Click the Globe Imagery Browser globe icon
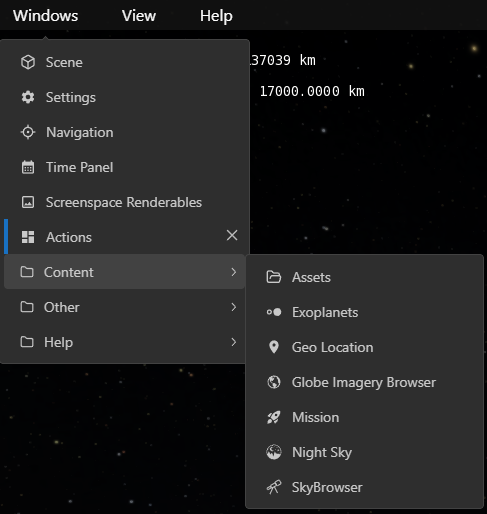The image size is (487, 514). point(274,382)
